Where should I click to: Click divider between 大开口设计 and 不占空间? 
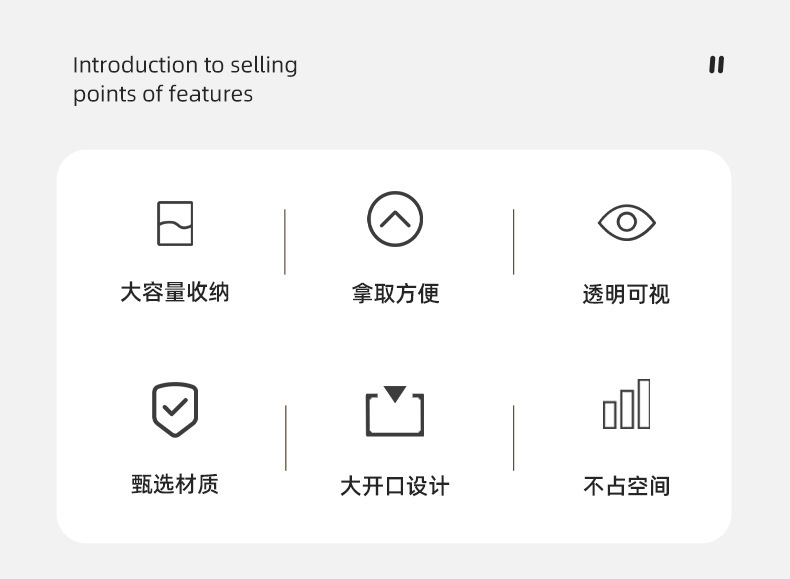click(514, 437)
